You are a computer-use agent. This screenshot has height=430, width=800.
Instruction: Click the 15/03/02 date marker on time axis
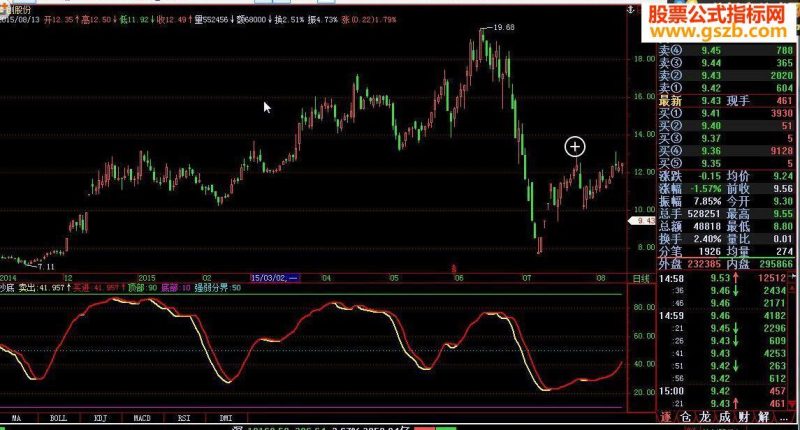(x=275, y=278)
